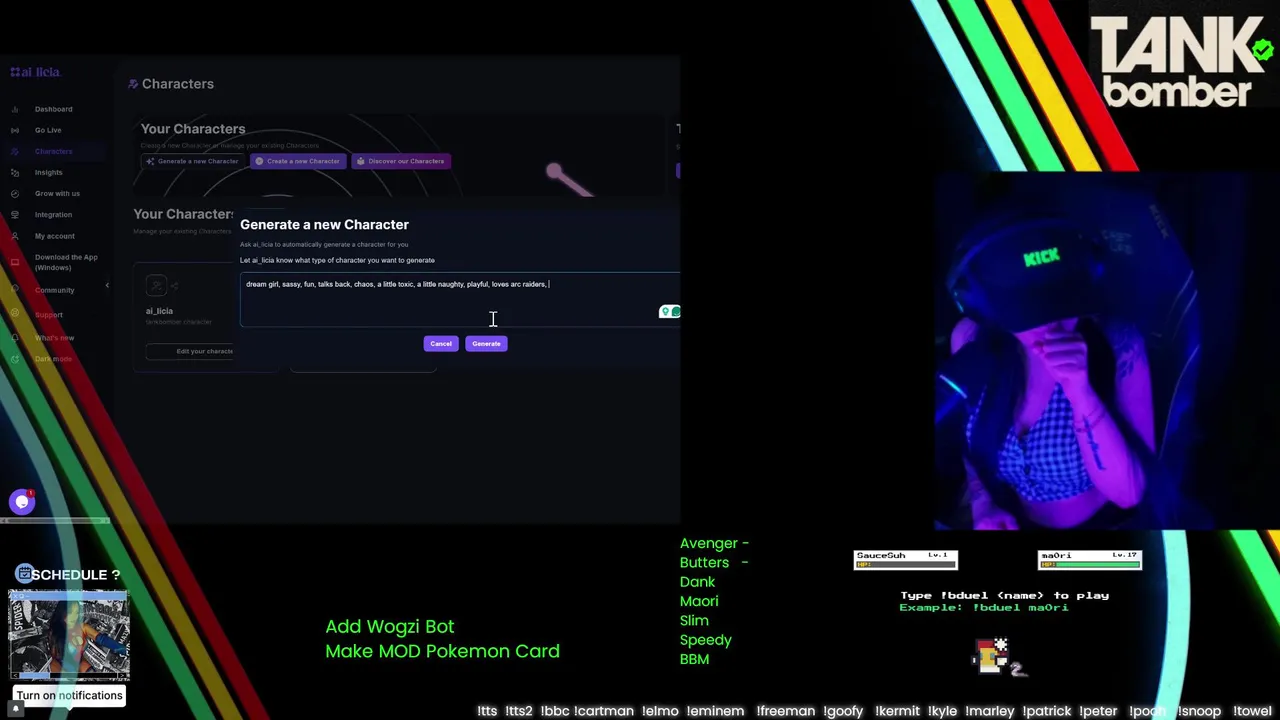Click the Grow with us icon
Viewport: 1280px width, 720px height.
coord(14,193)
